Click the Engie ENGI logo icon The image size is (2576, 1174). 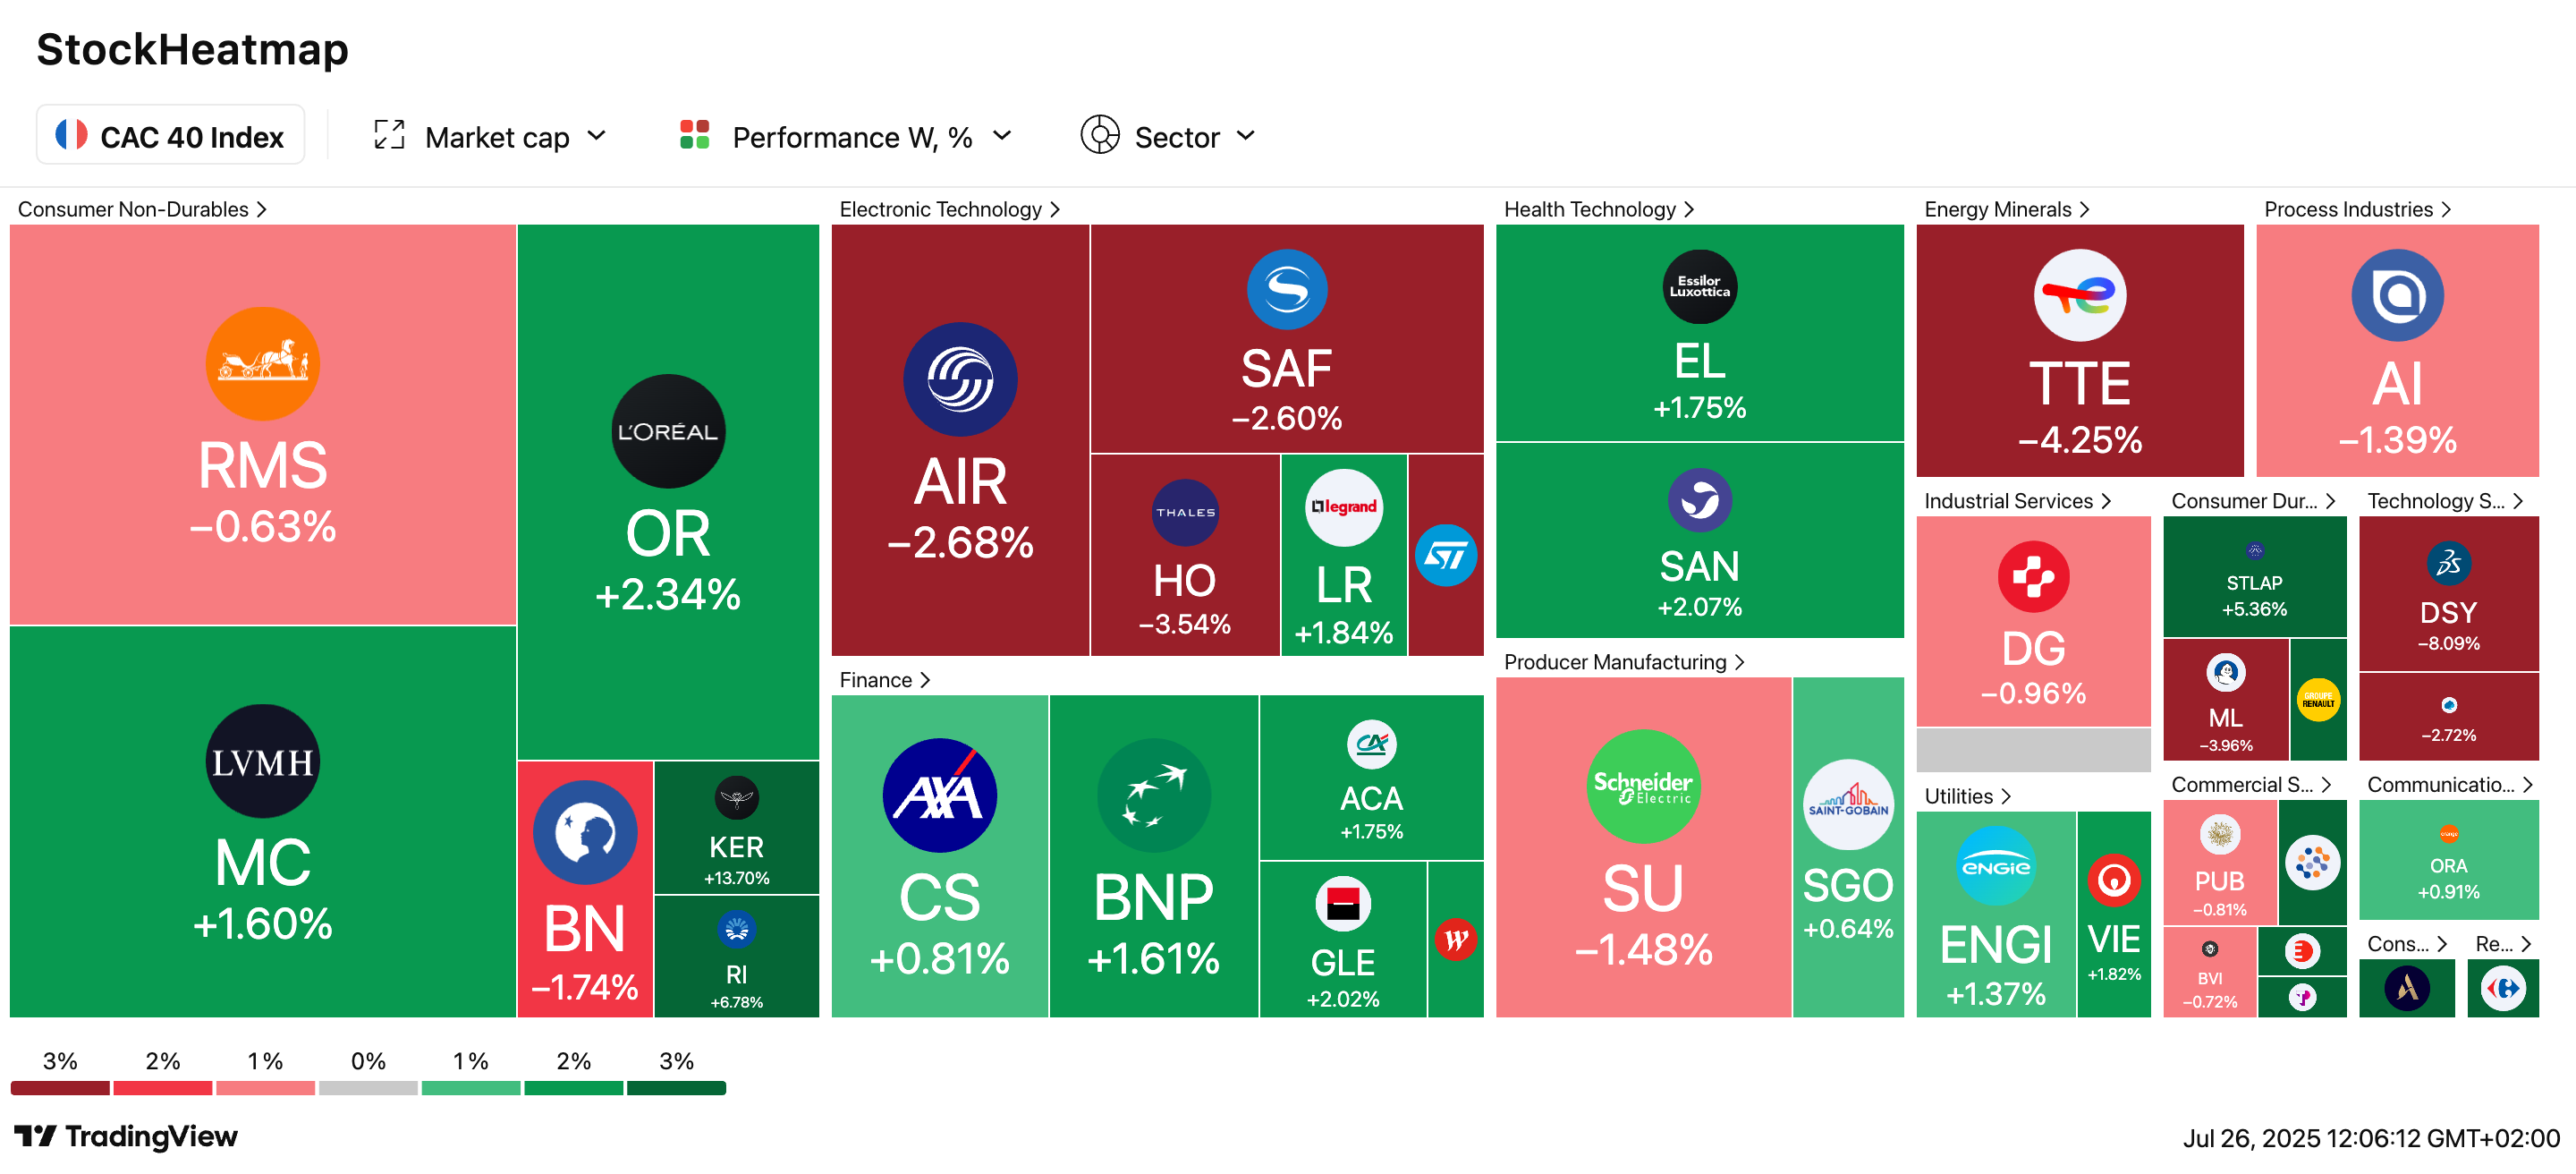click(x=1995, y=866)
